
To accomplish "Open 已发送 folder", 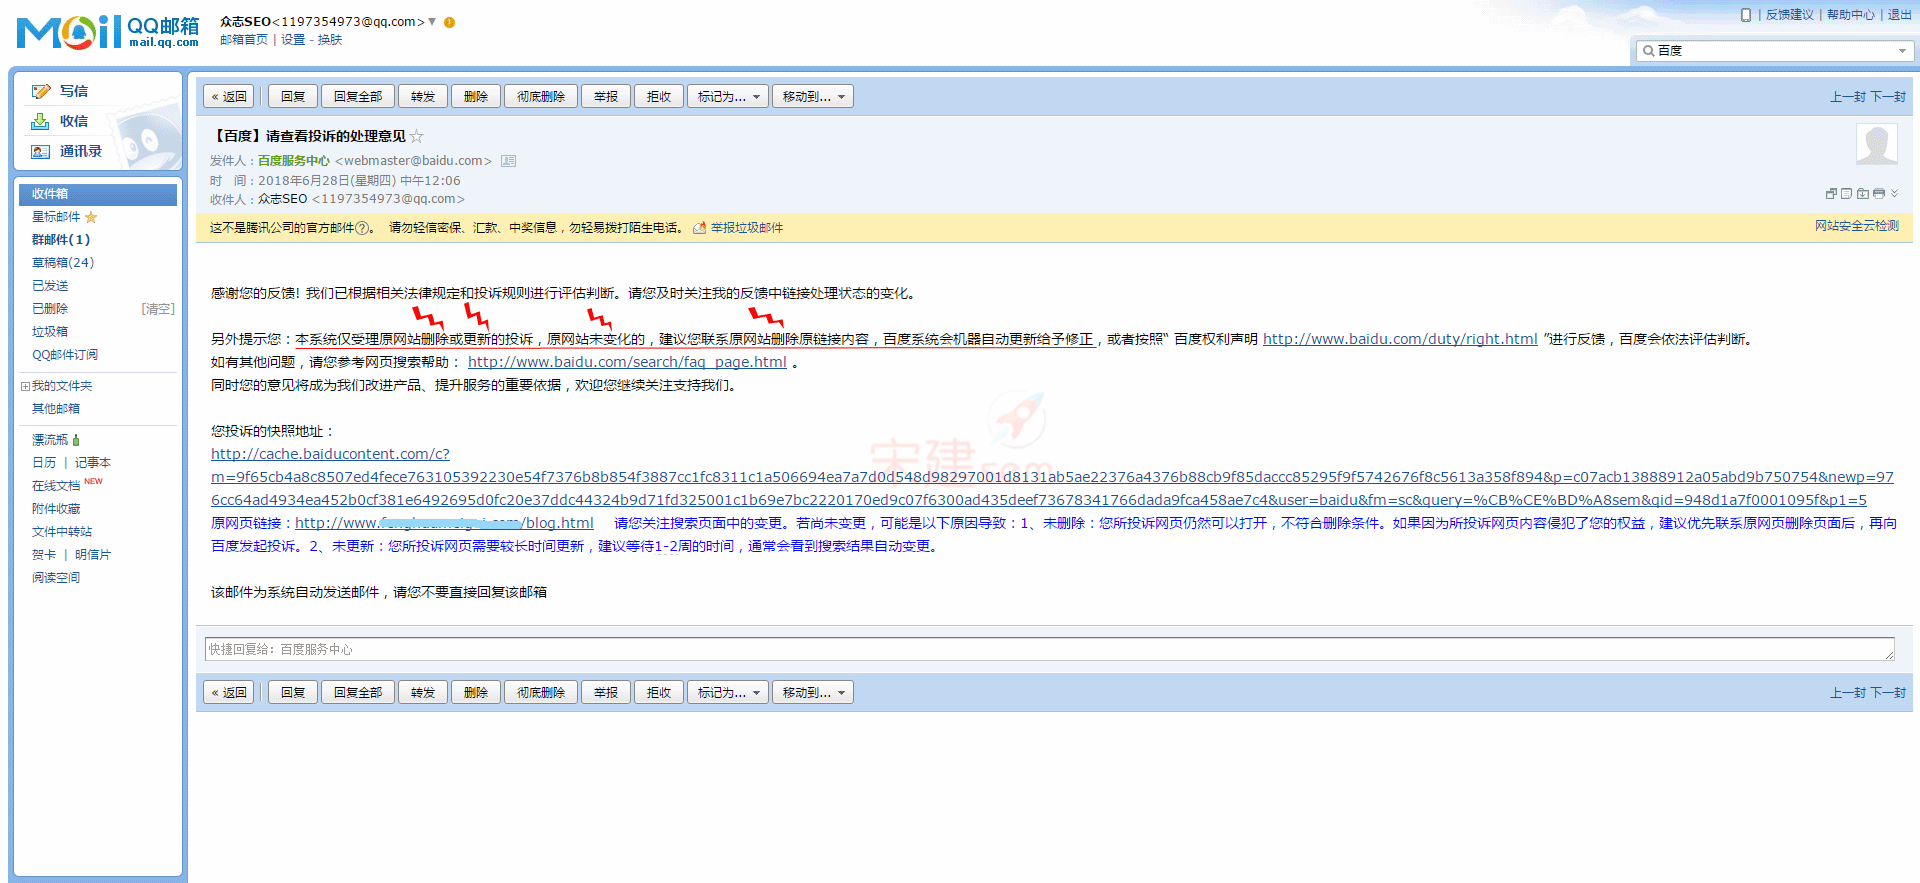I will coord(50,286).
